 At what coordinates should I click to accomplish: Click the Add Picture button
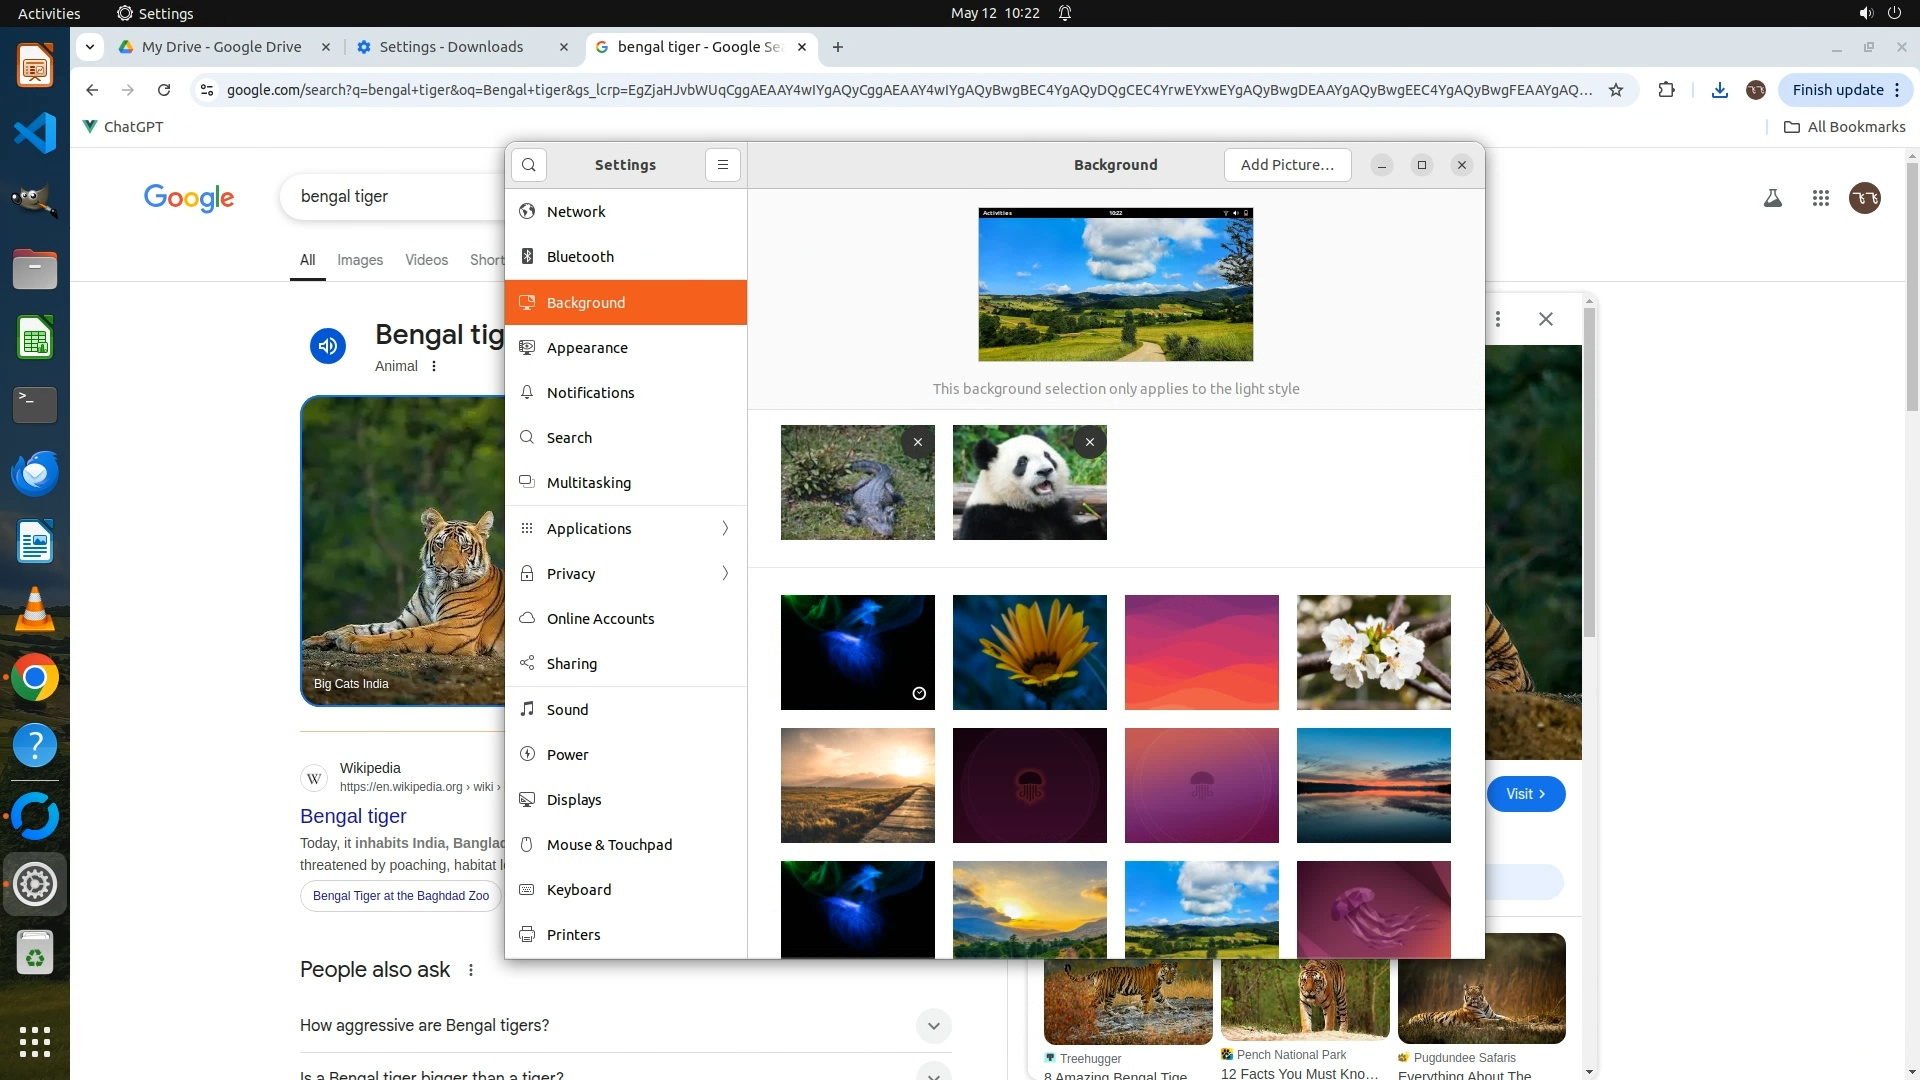1286,165
